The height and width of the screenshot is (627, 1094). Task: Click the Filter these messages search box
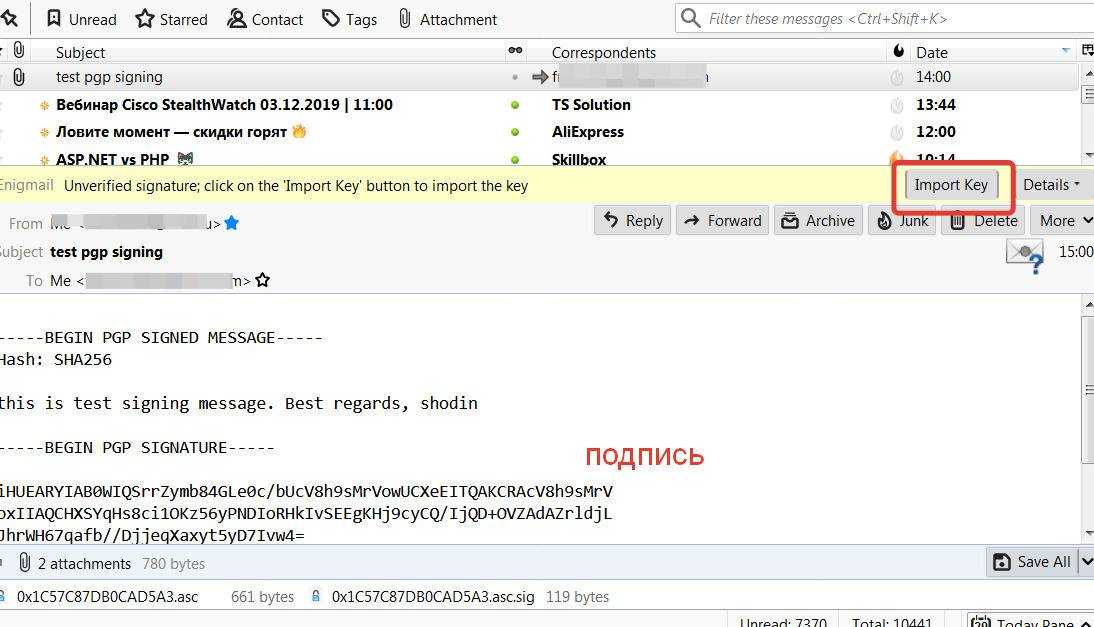tap(884, 19)
